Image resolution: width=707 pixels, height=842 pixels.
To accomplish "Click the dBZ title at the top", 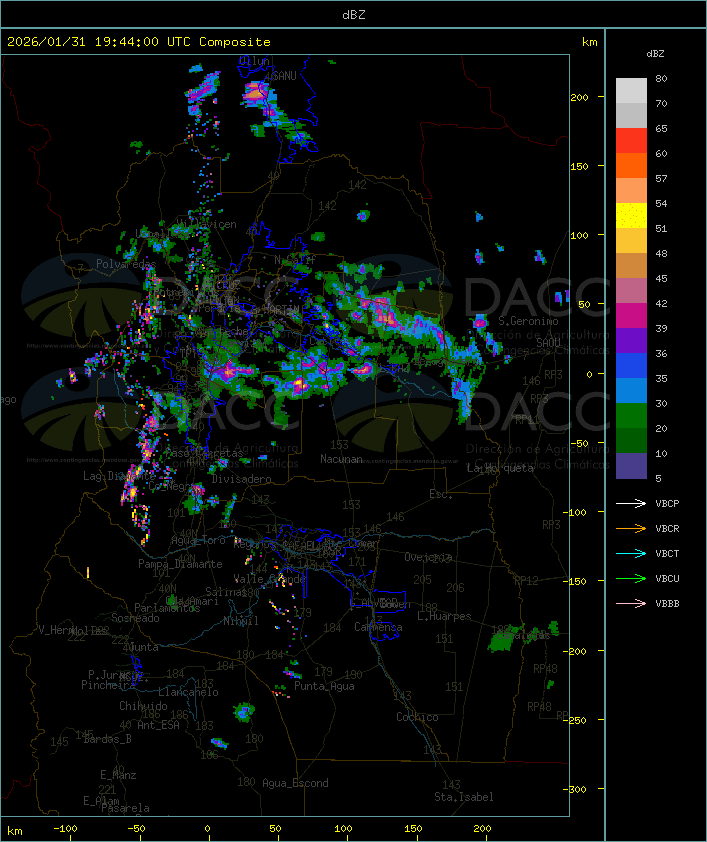I will click(353, 14).
